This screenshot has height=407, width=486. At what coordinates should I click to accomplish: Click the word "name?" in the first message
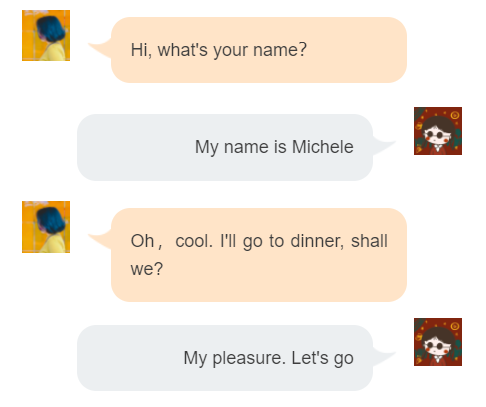280,50
